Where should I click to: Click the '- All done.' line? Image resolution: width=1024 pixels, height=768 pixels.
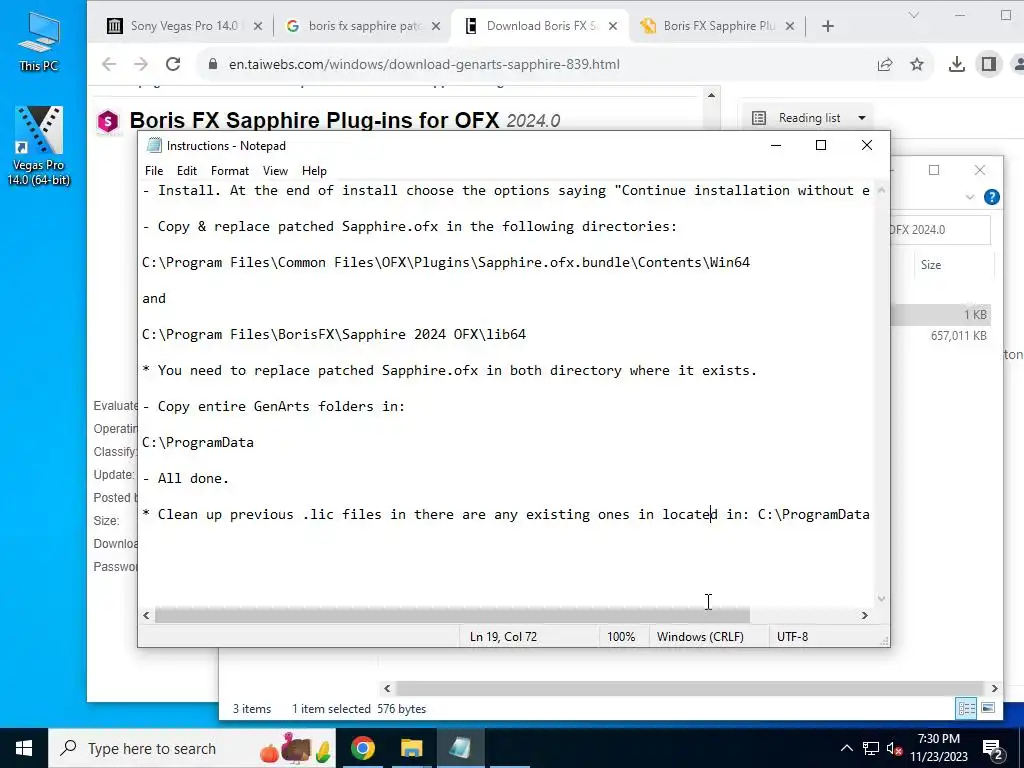(x=185, y=478)
